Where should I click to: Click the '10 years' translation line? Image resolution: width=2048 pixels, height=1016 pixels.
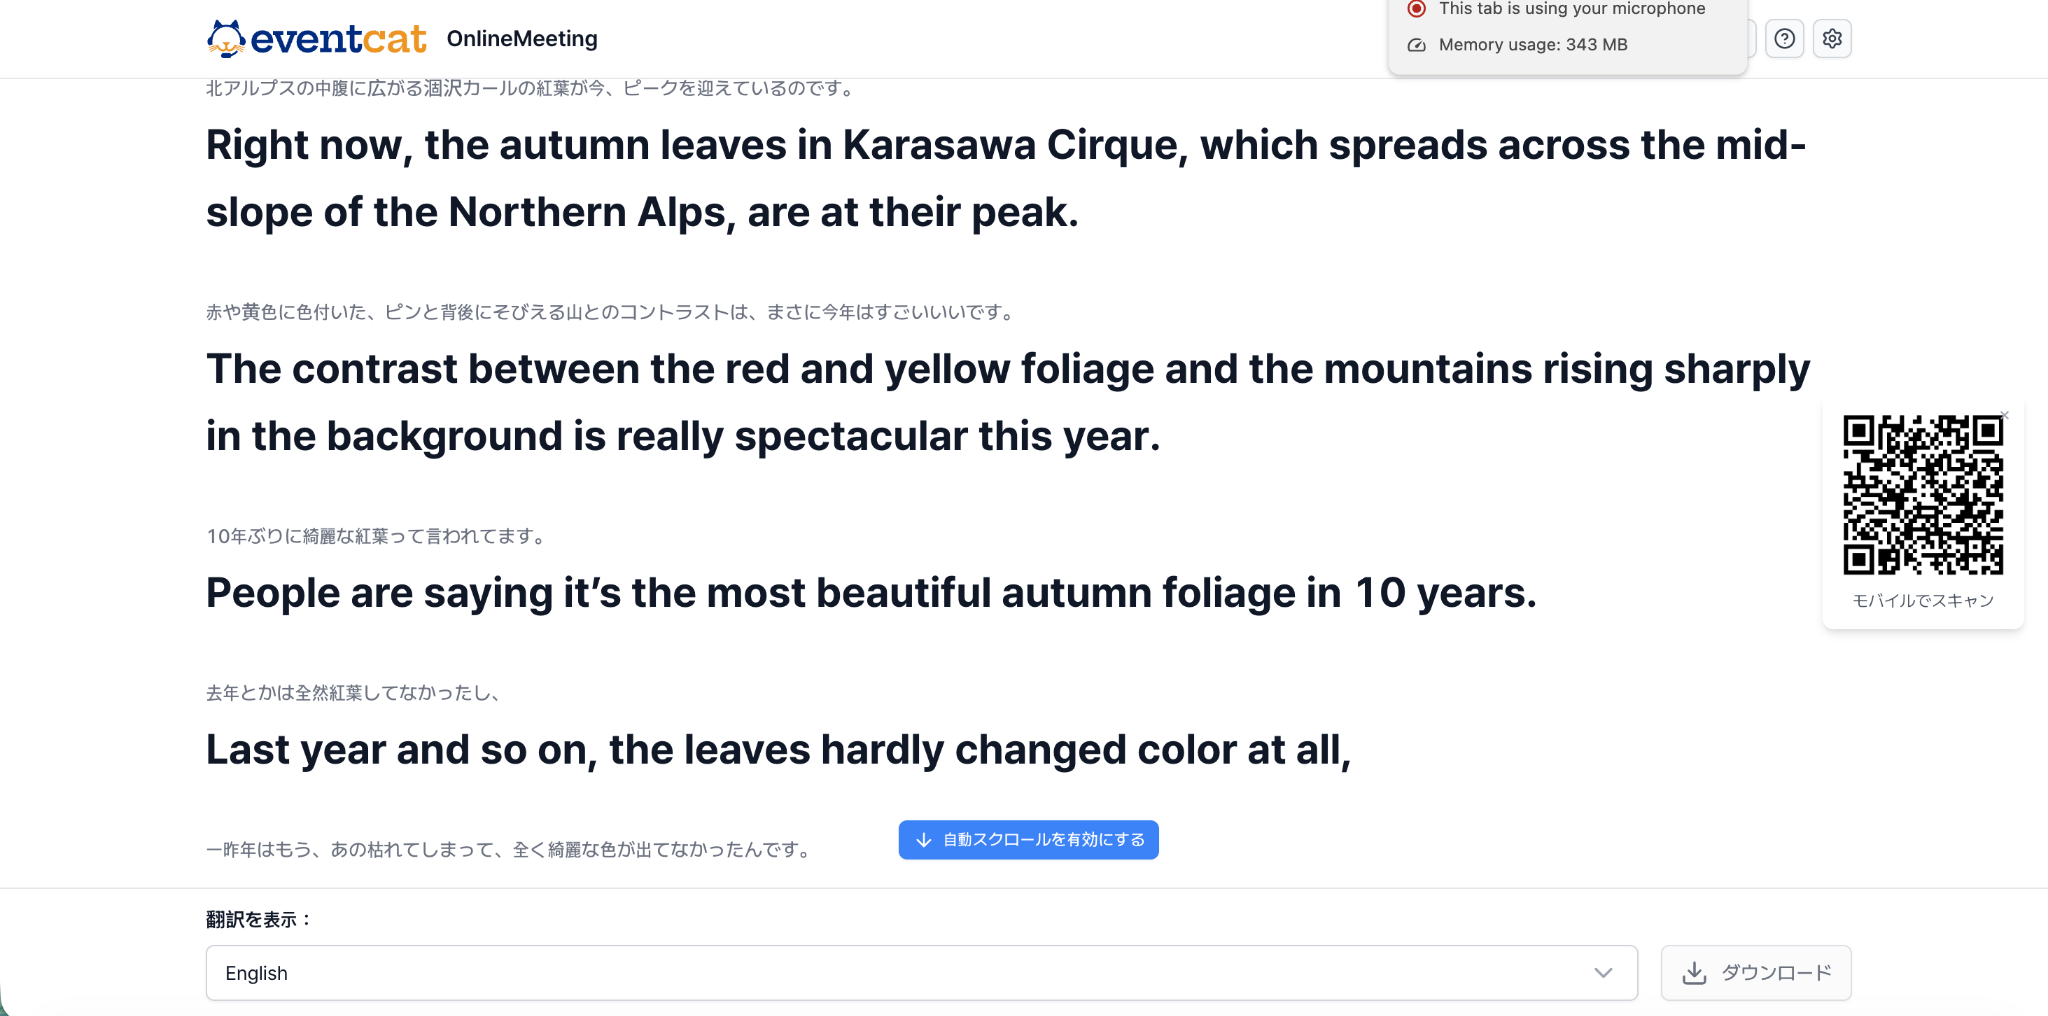click(x=871, y=593)
